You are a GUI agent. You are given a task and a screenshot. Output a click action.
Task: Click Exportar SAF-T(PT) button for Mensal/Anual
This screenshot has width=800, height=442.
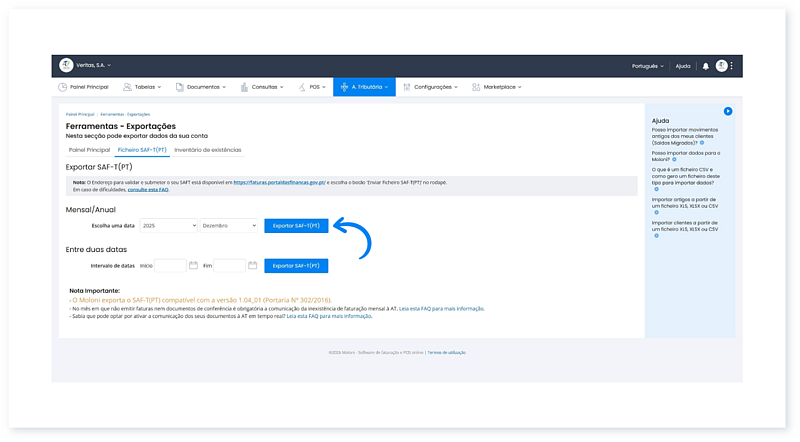pyautogui.click(x=296, y=226)
